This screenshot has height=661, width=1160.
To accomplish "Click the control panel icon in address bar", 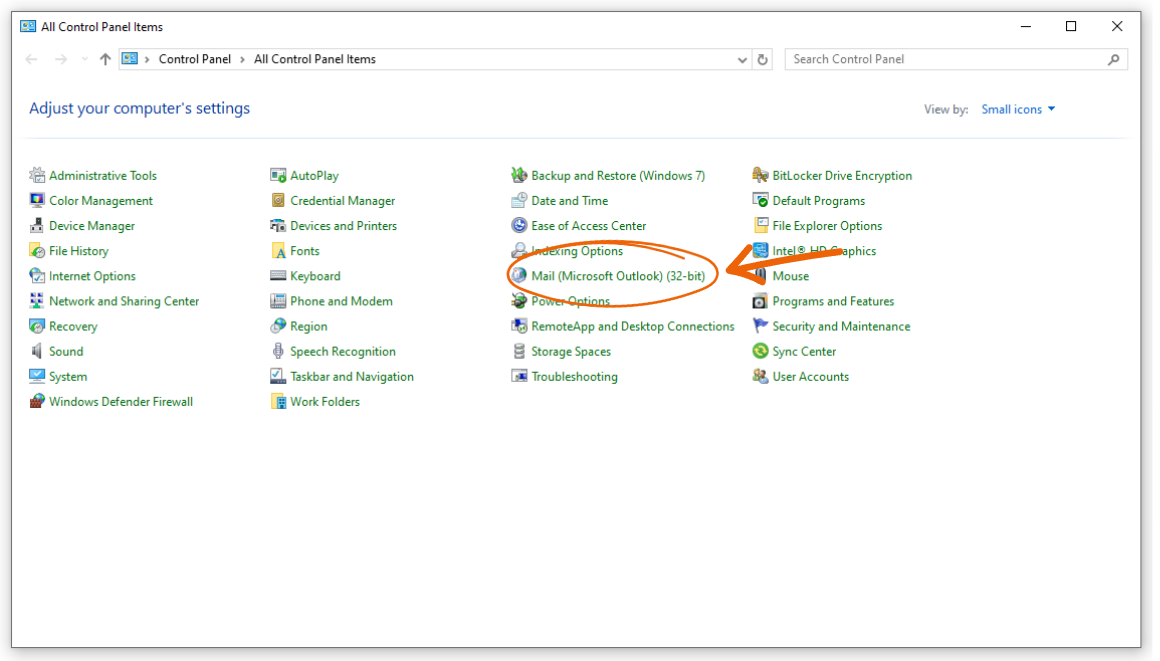I will click(x=130, y=59).
